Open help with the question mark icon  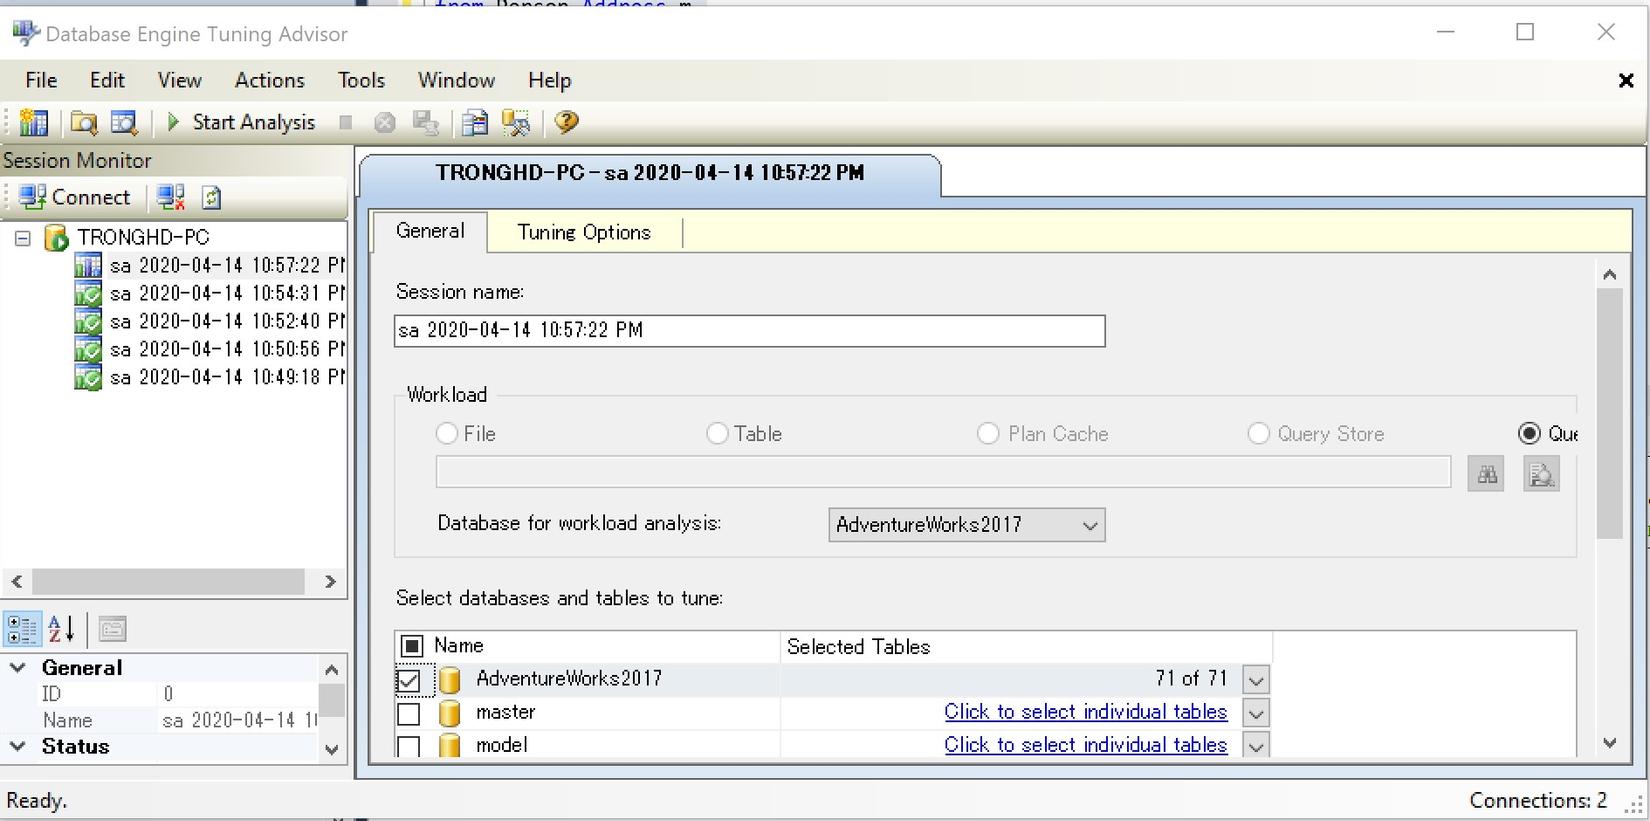566,122
